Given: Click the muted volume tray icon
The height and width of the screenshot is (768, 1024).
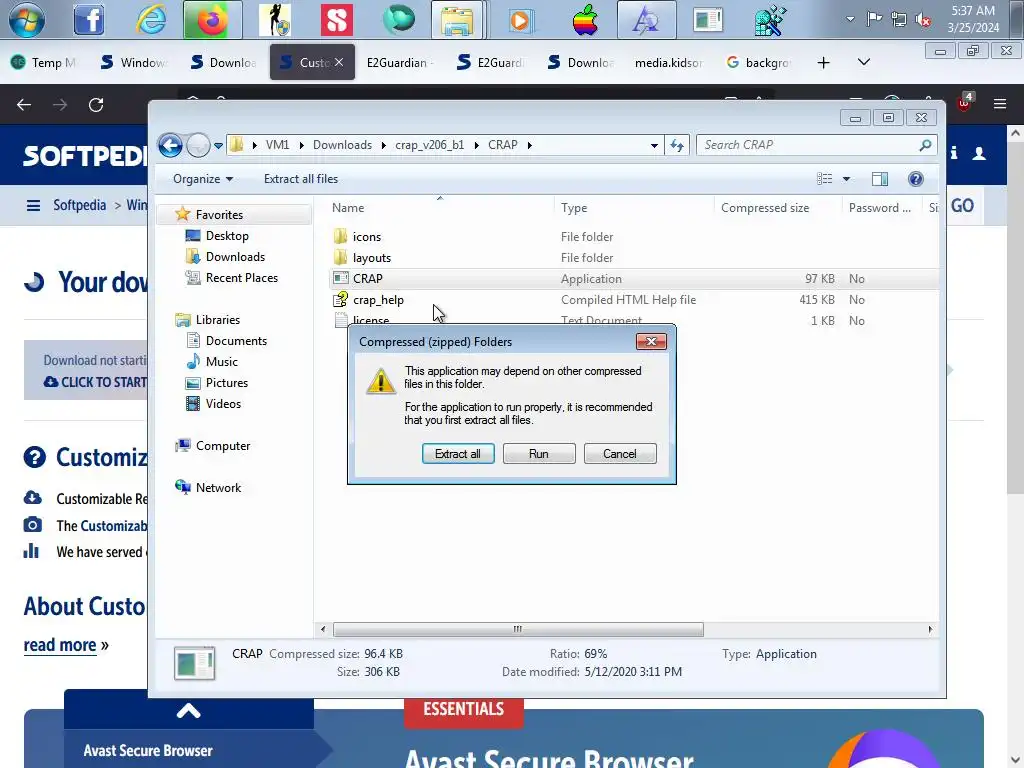Looking at the screenshot, I should tap(923, 20).
